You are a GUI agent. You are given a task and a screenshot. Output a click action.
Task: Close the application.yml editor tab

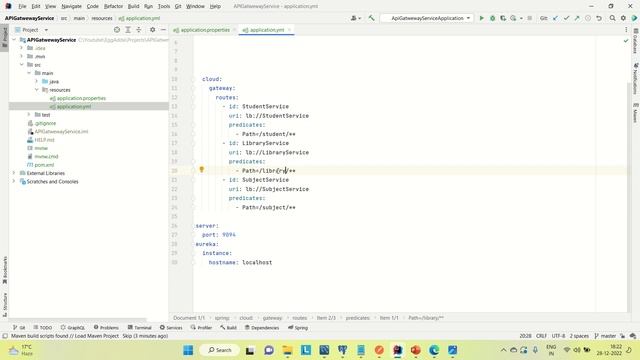[289, 30]
